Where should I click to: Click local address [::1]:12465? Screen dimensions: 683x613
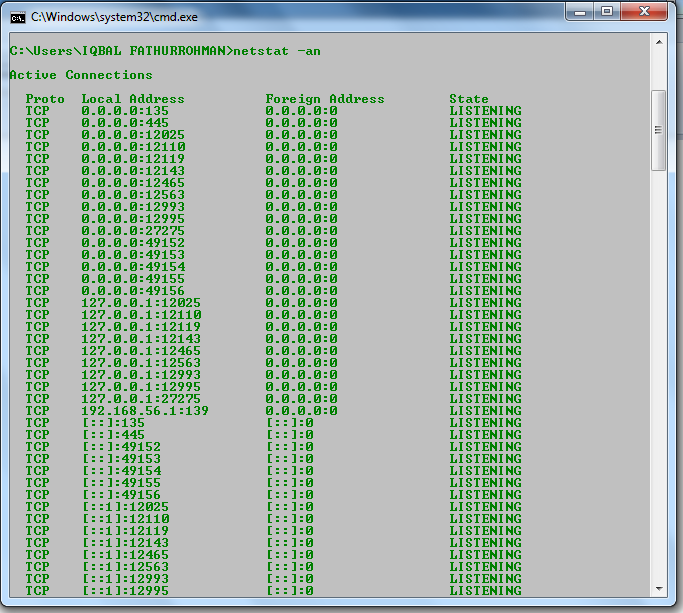pos(125,555)
